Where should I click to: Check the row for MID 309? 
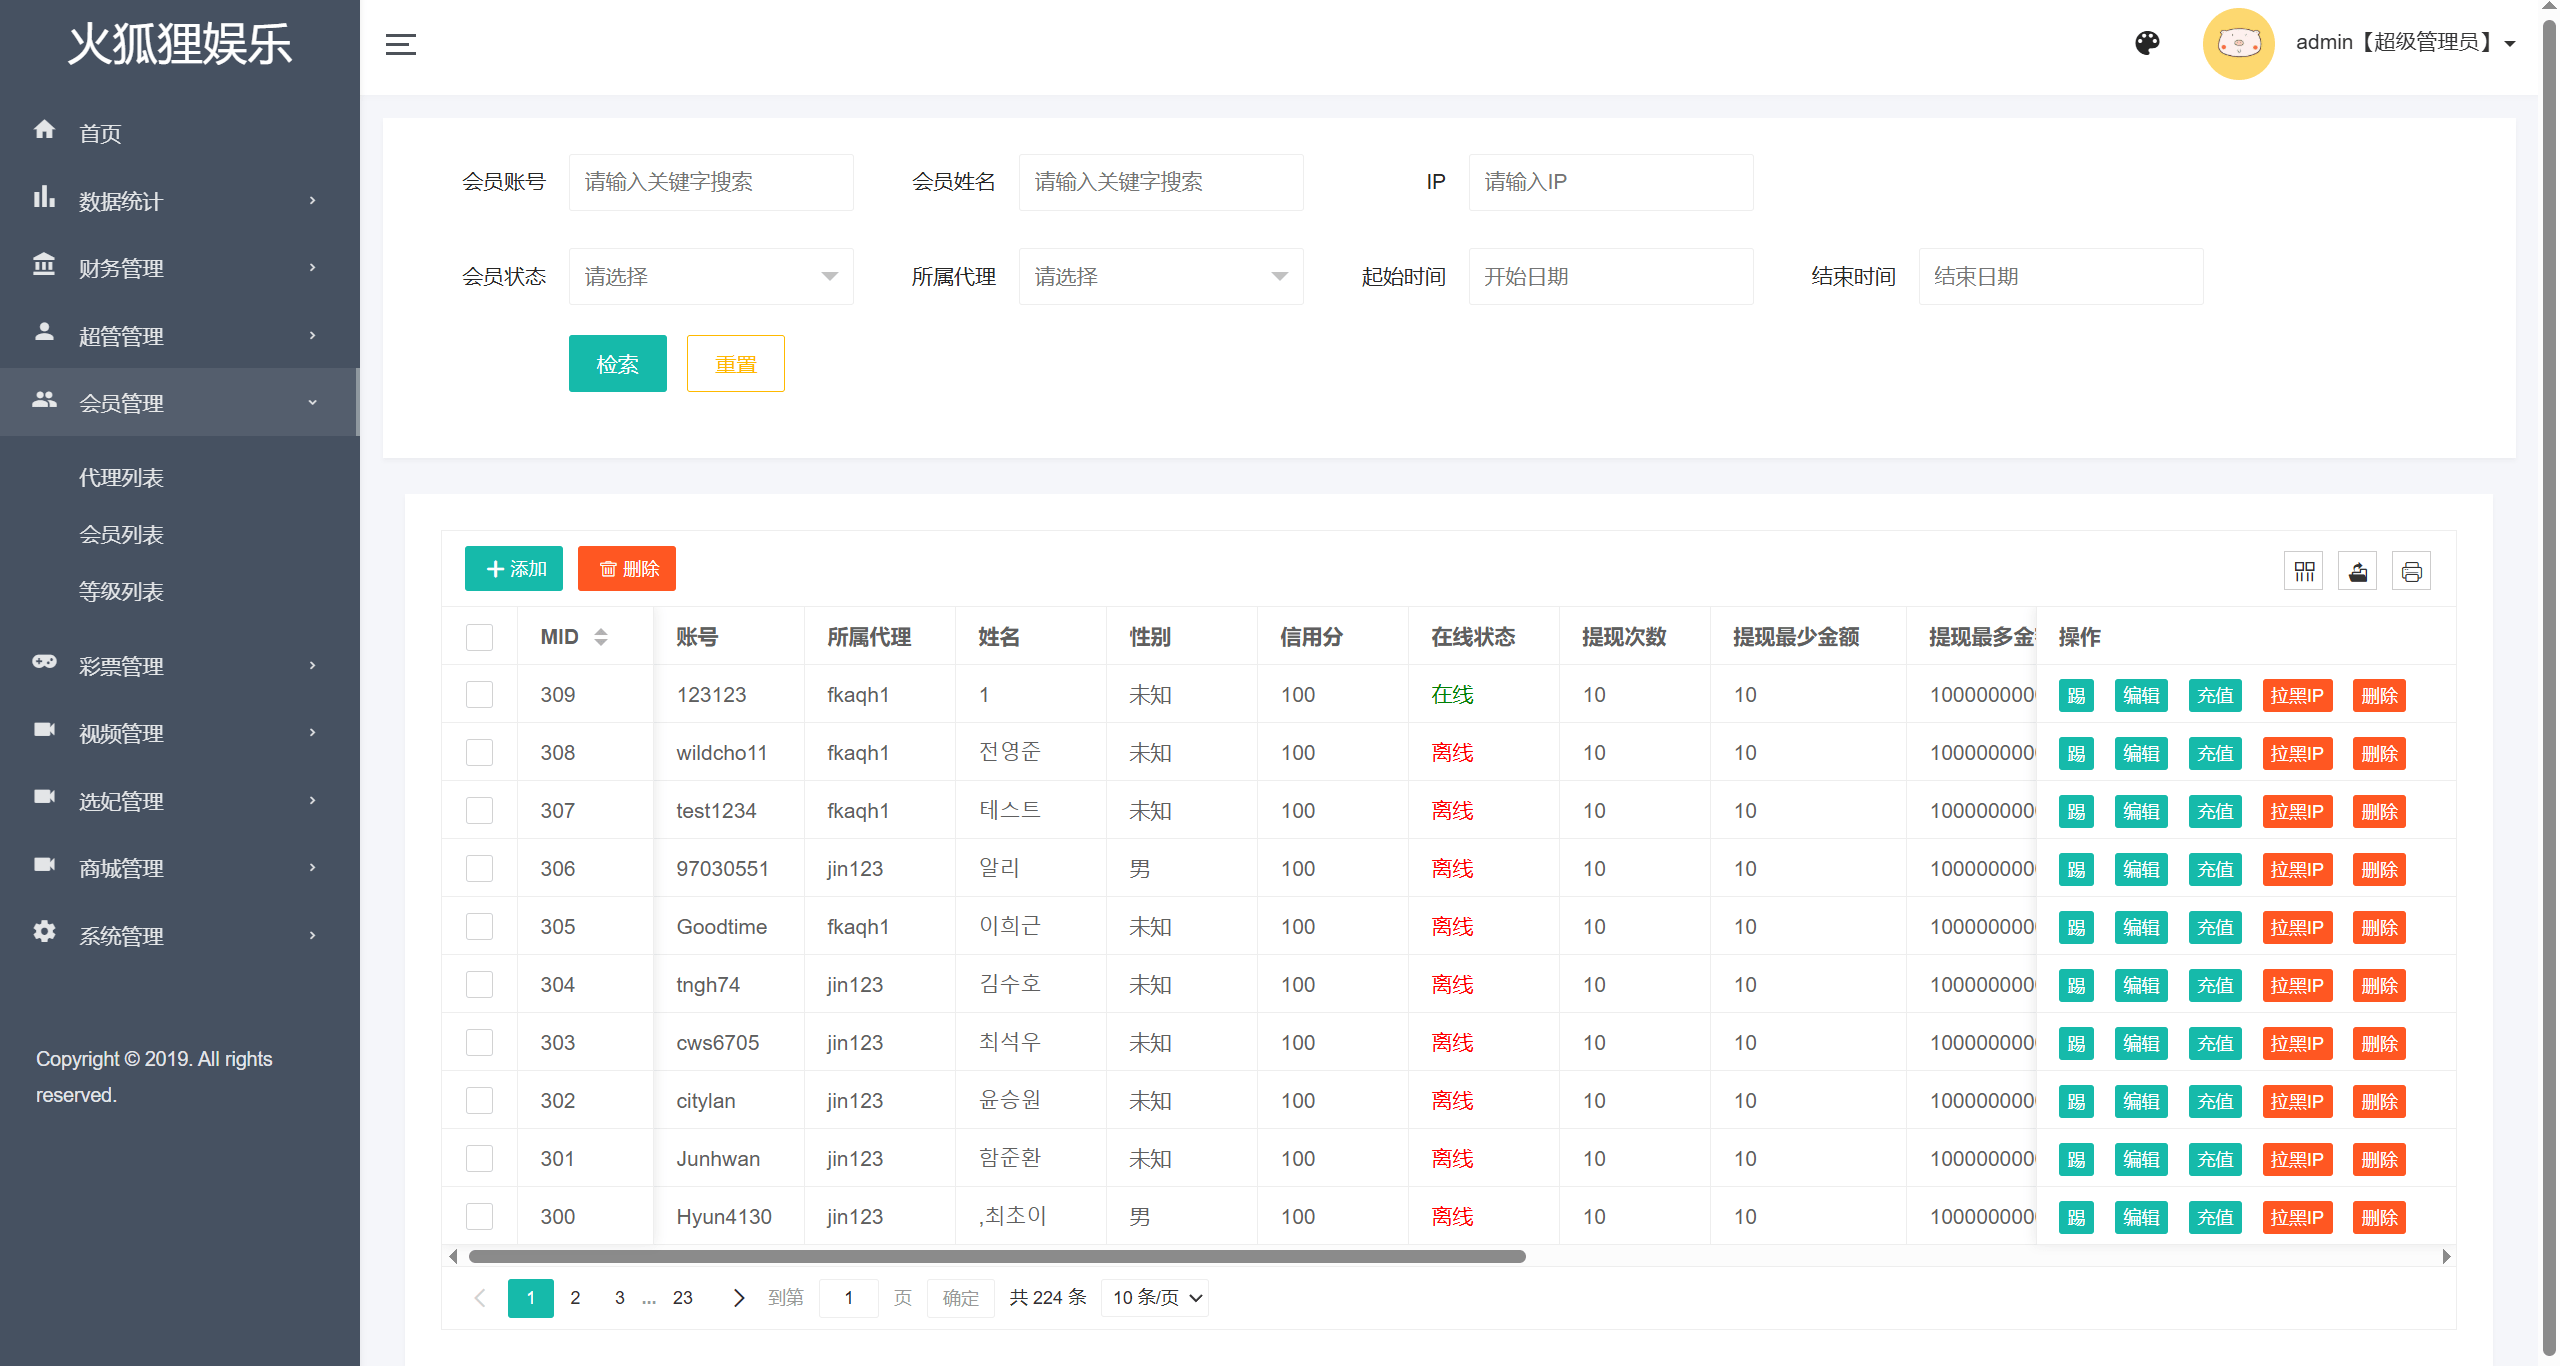point(480,695)
